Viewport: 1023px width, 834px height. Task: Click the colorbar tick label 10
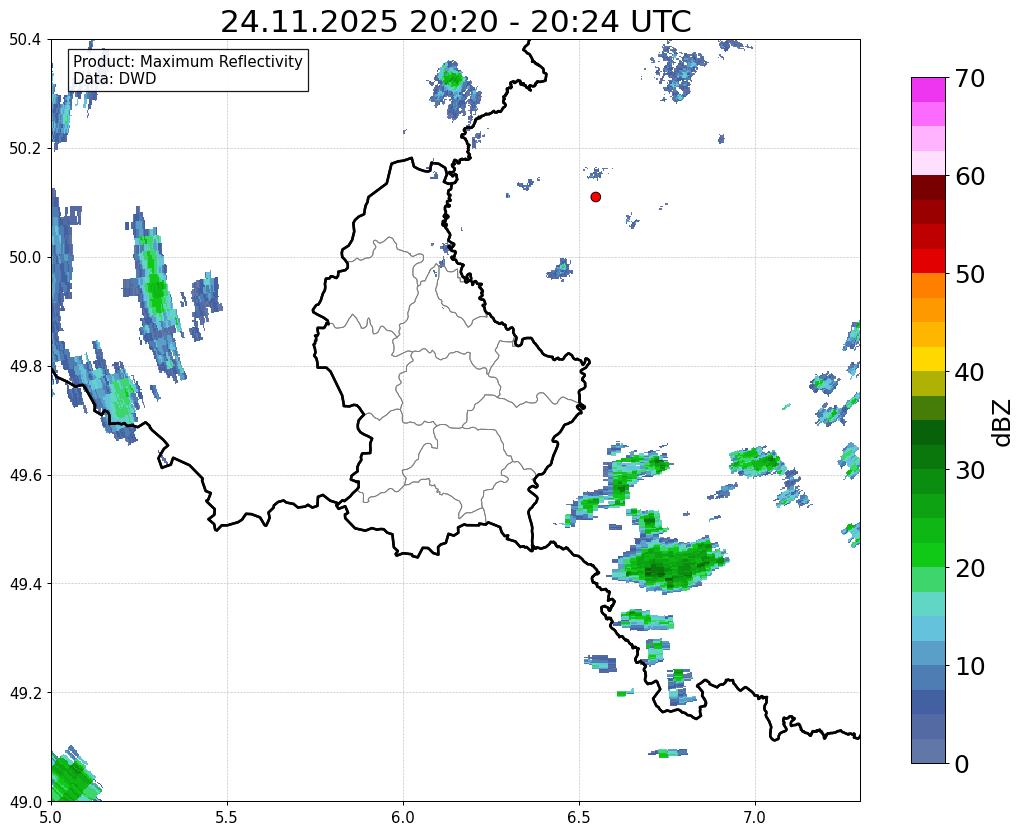(970, 666)
